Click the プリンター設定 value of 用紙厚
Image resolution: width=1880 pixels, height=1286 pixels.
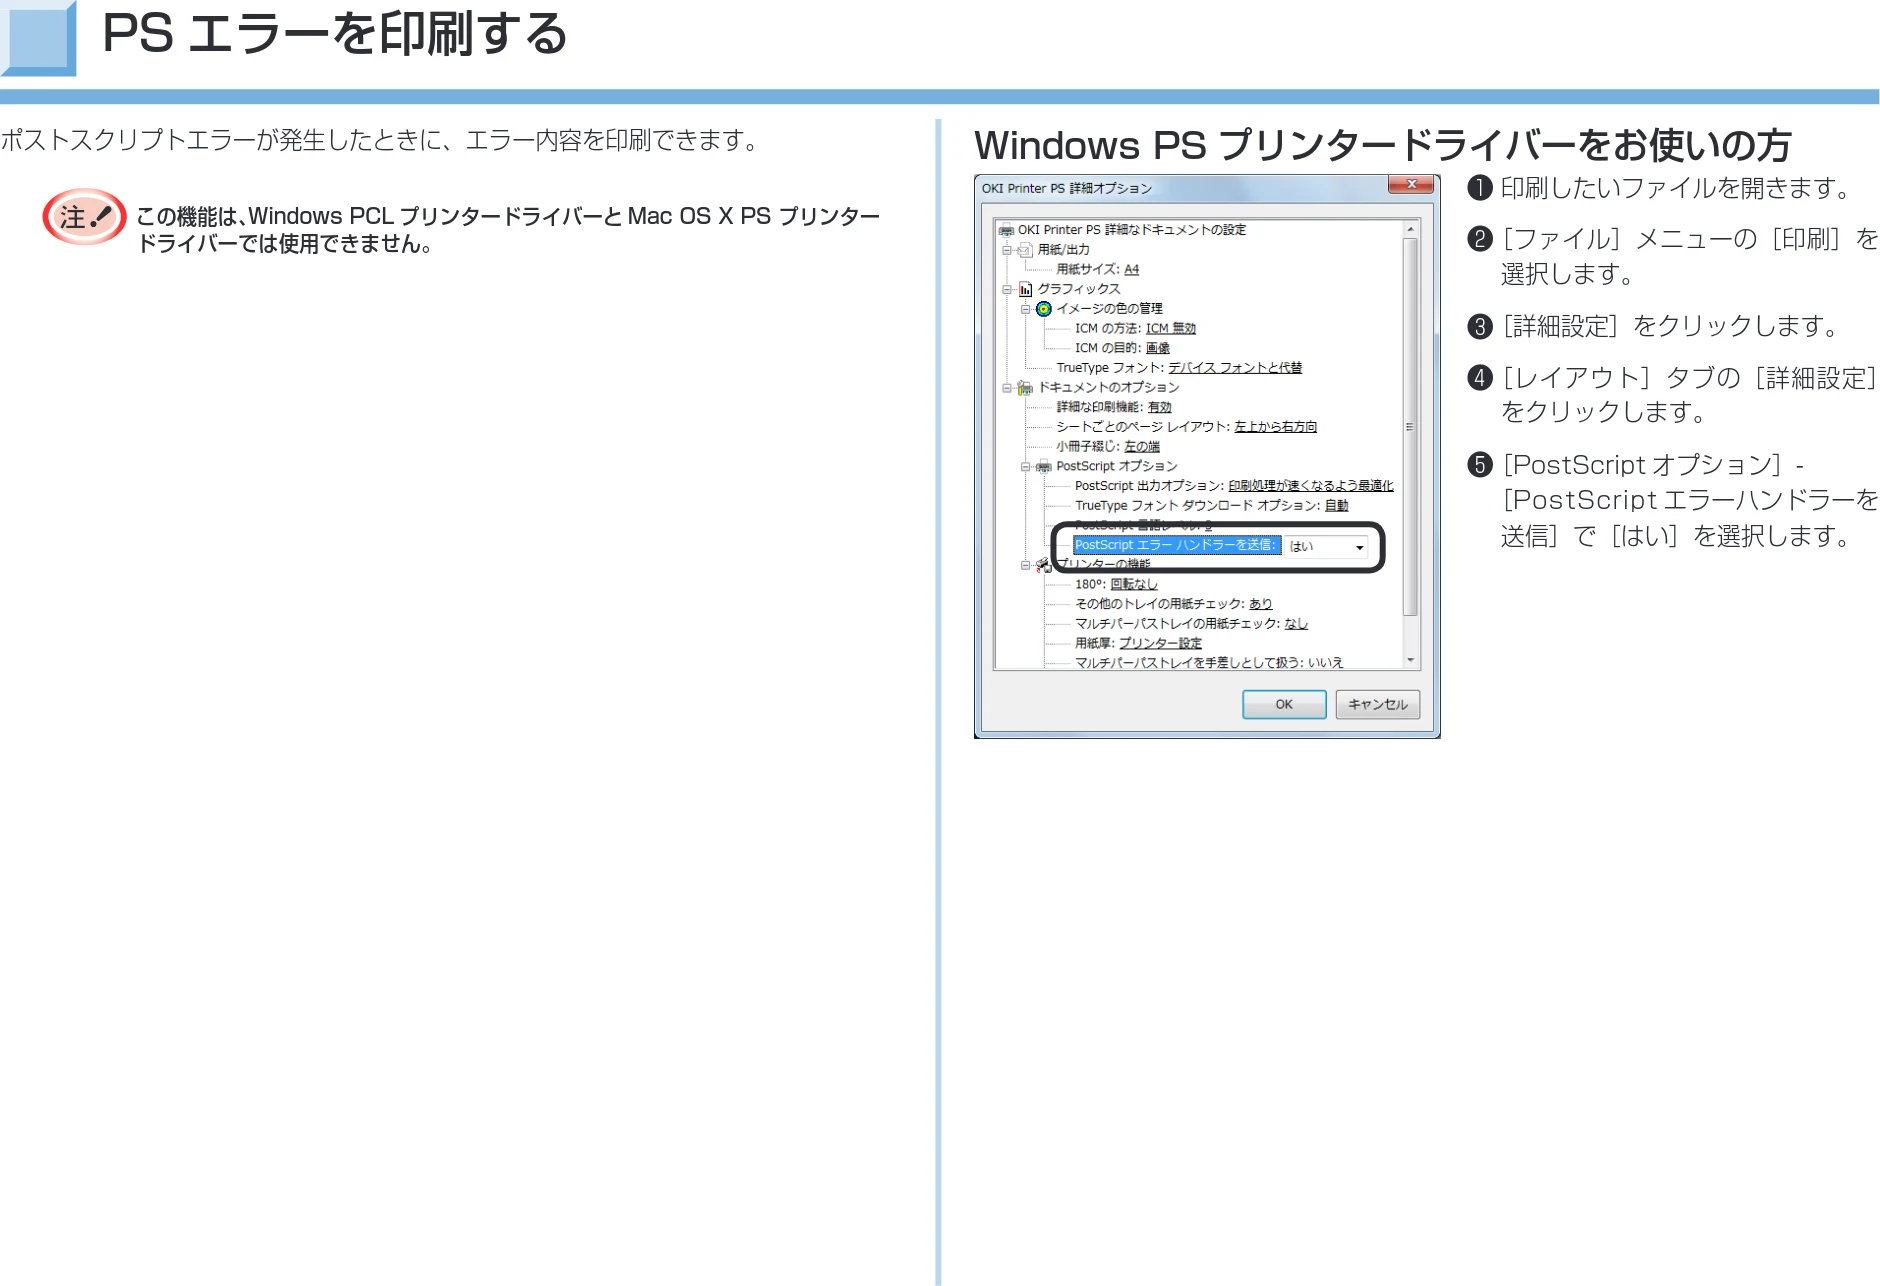[1160, 644]
